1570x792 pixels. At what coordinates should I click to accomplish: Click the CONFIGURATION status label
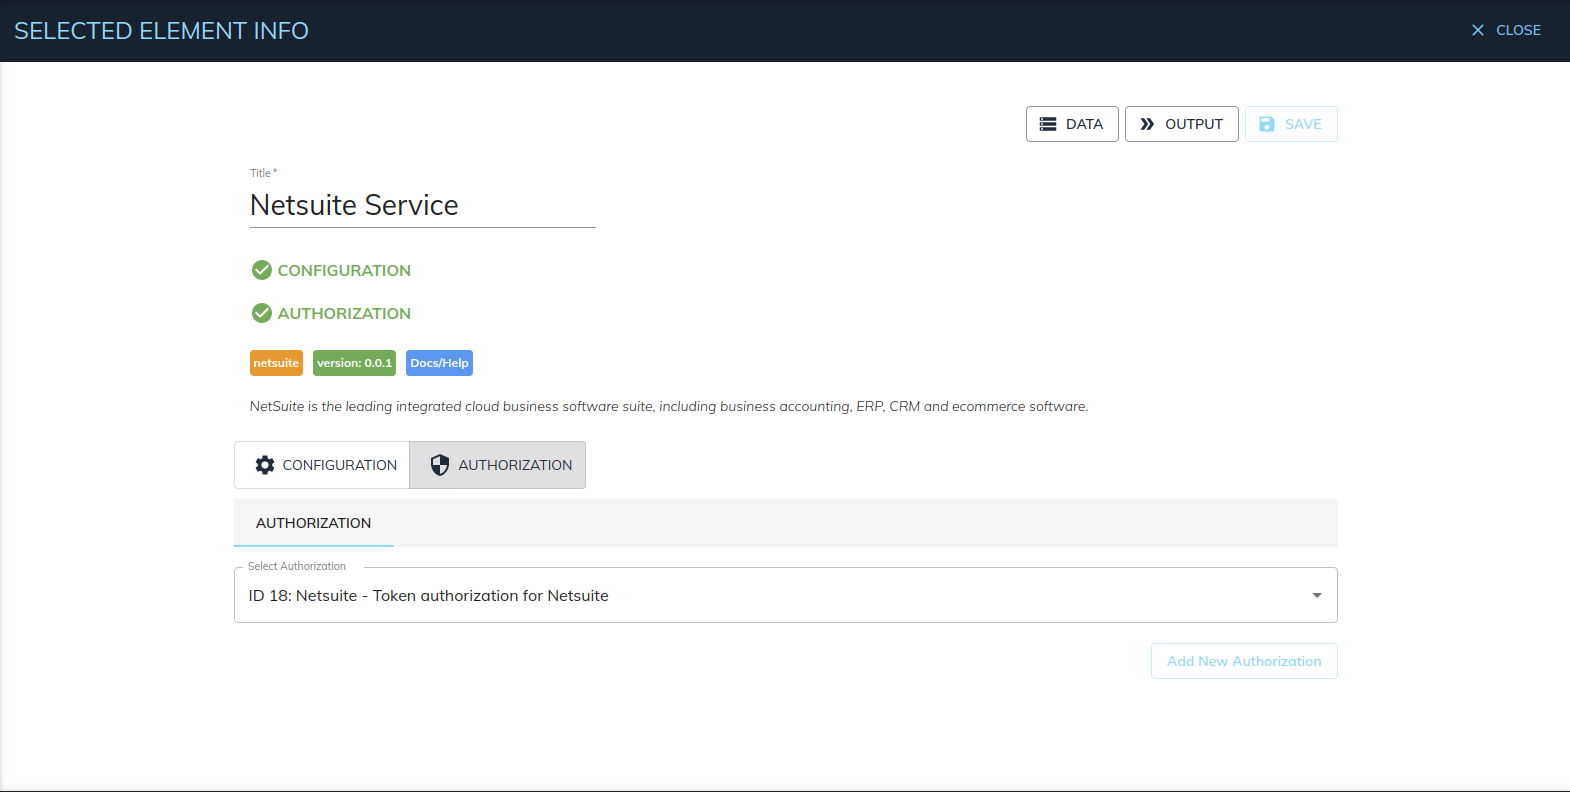[x=344, y=270]
